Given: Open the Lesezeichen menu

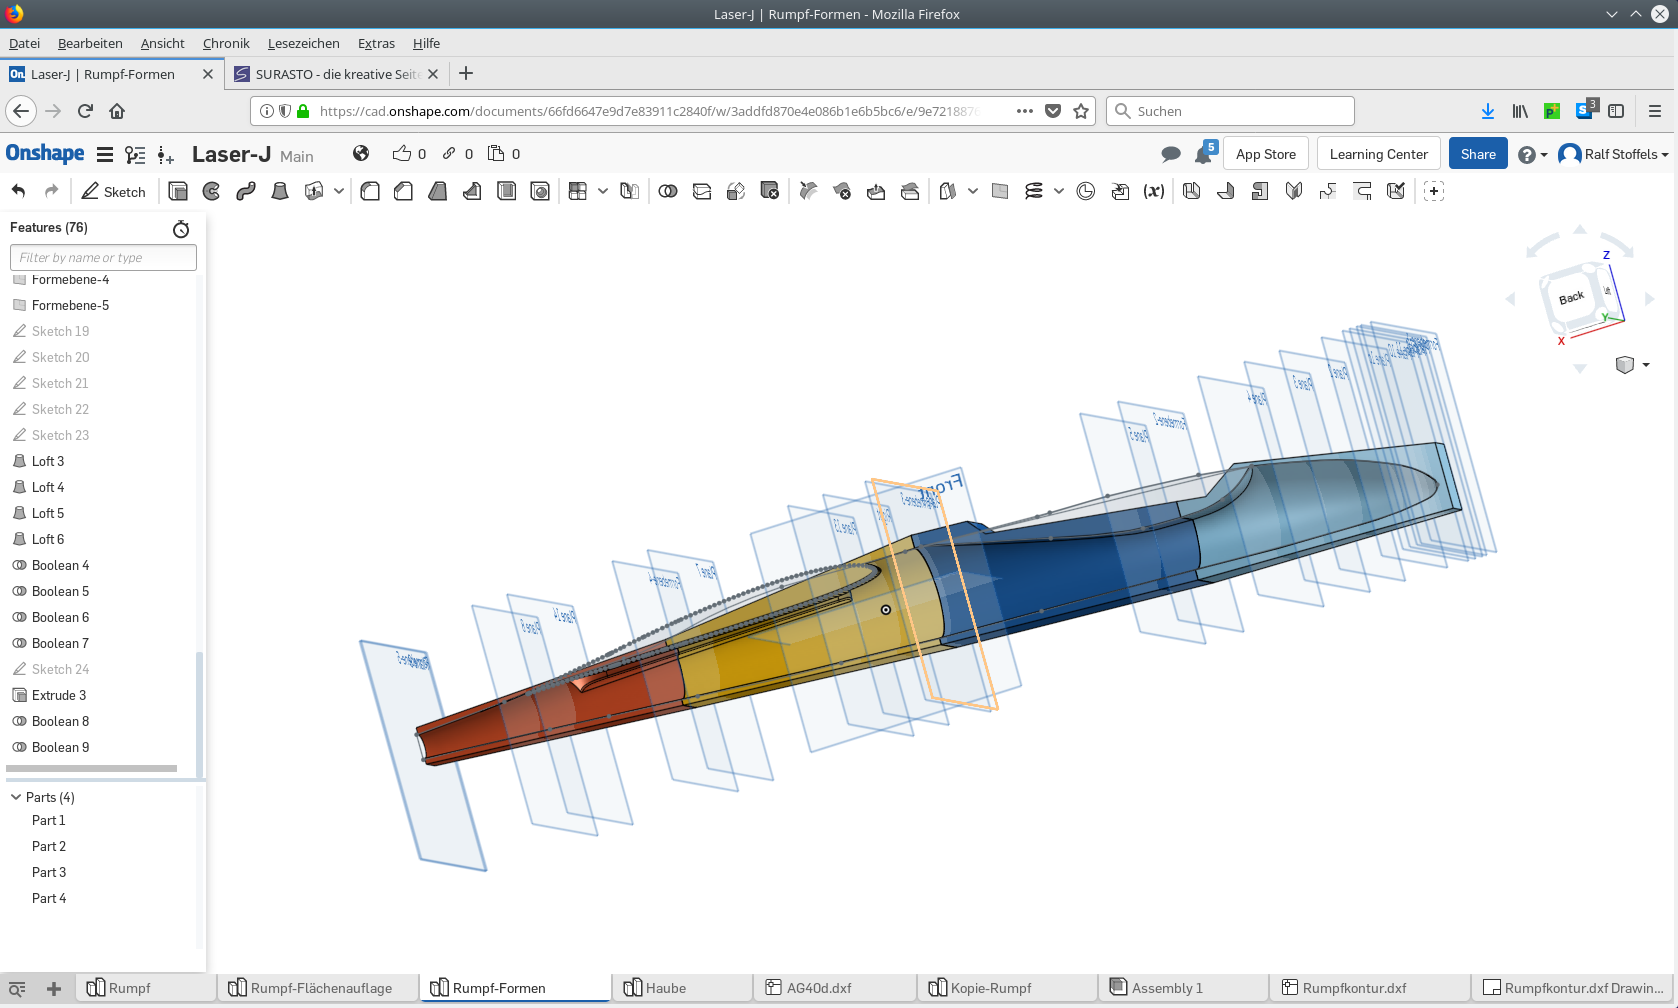Looking at the screenshot, I should click(x=303, y=43).
